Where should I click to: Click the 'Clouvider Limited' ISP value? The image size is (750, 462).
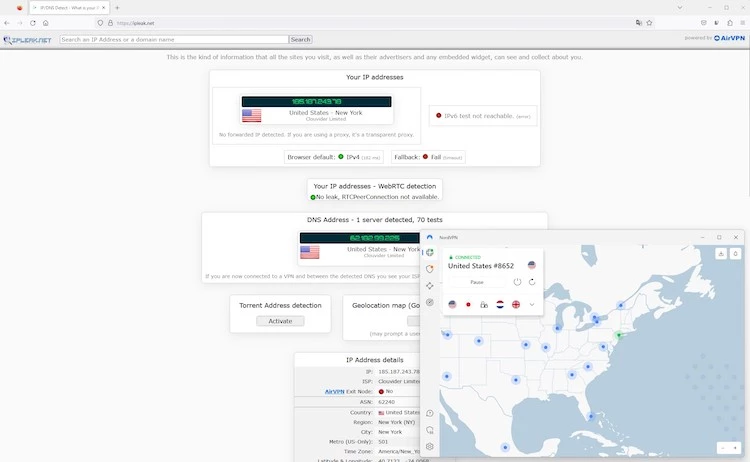398,382
